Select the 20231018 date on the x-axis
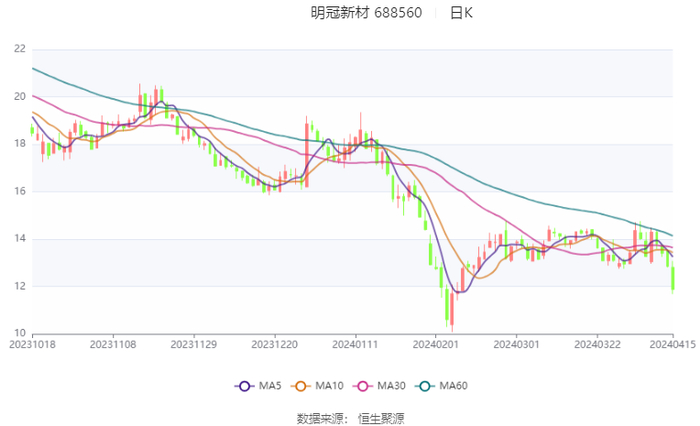The width and height of the screenshot is (700, 426). (x=32, y=344)
